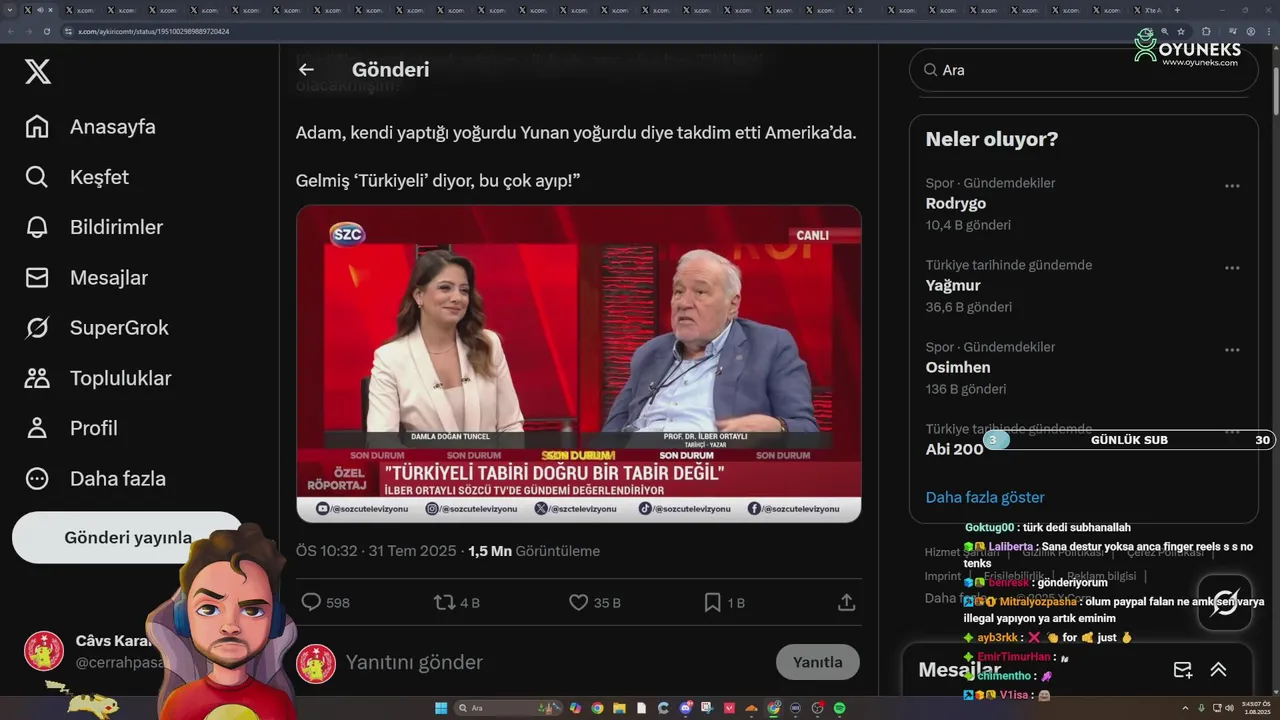
Task: Click reply box profile avatar
Action: point(316,664)
